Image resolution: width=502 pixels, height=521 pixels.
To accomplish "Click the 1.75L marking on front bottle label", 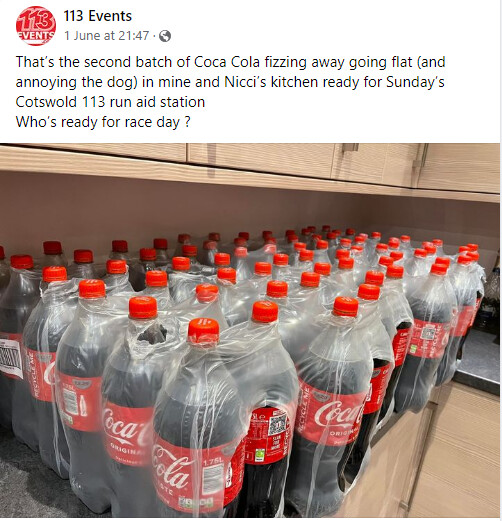I will pyautogui.click(x=212, y=463).
